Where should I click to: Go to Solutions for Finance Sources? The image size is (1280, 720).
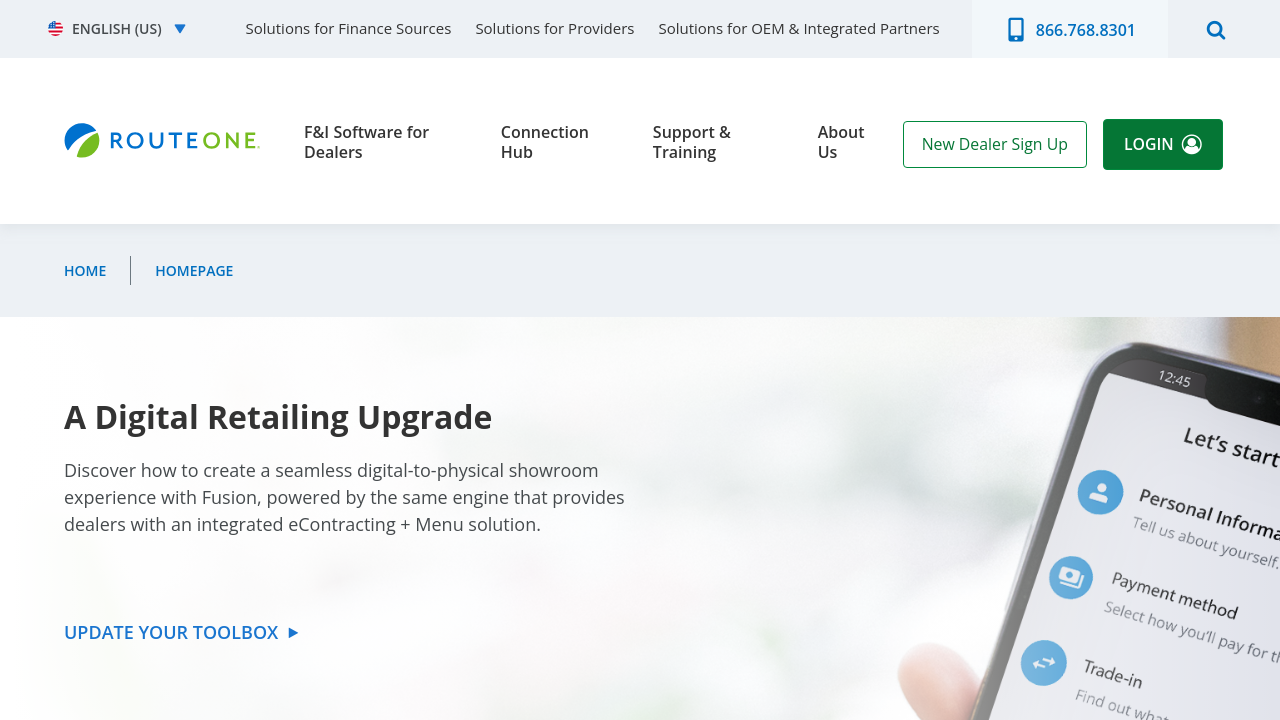pyautogui.click(x=348, y=29)
